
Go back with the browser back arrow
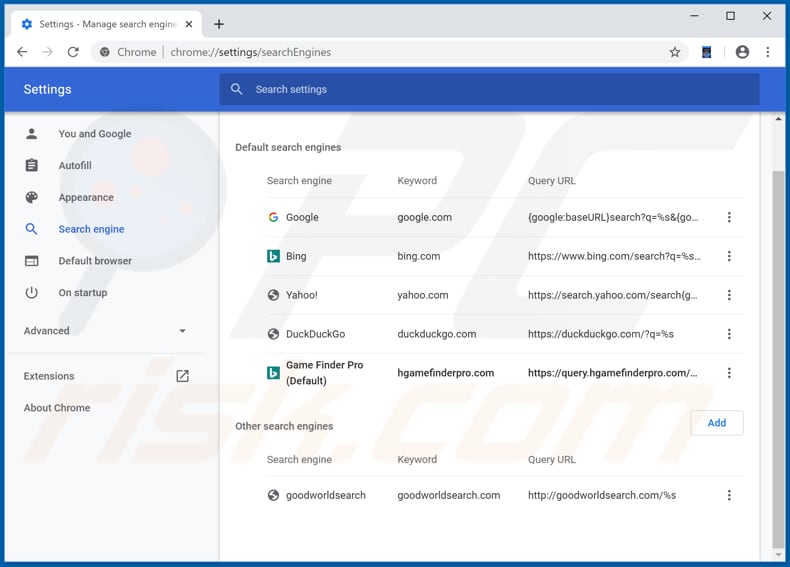coord(22,52)
